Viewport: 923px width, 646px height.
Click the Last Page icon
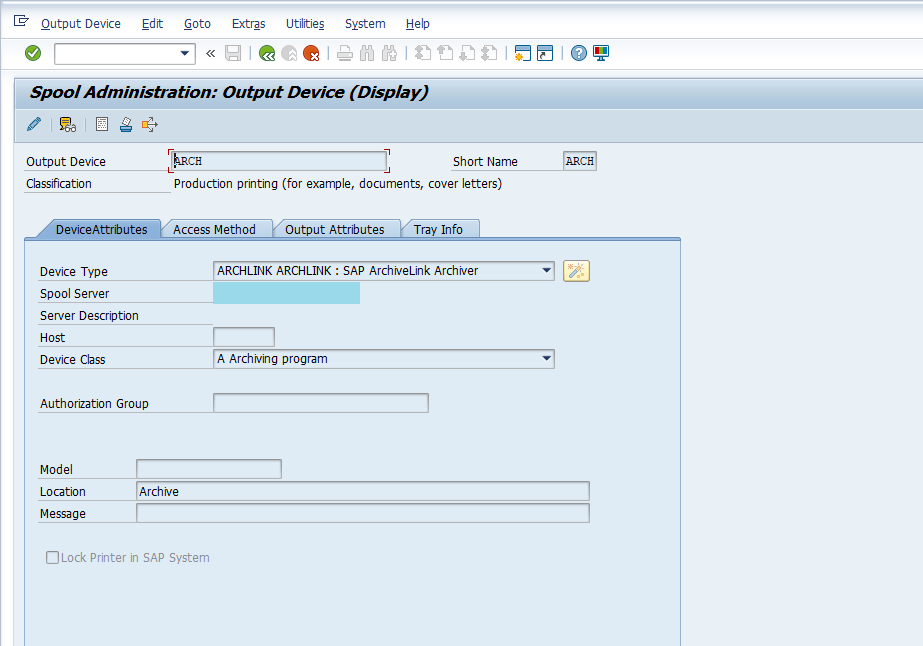(489, 54)
